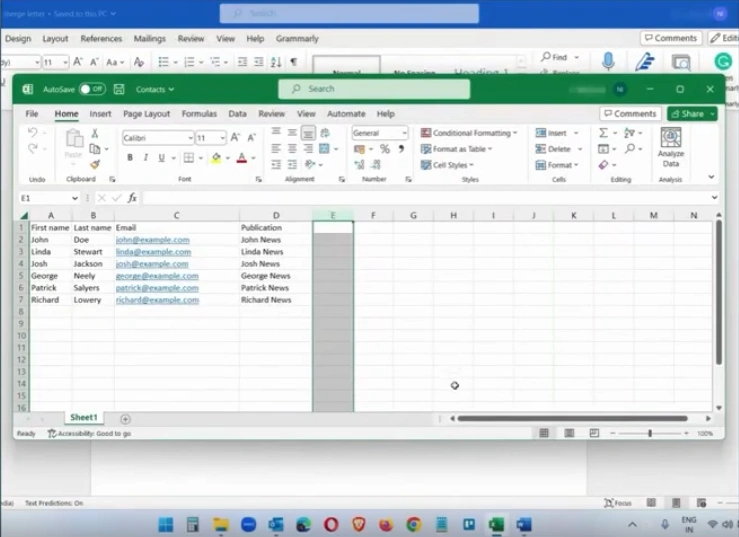This screenshot has width=739, height=537.
Task: Open Cell Styles menu
Action: tap(447, 165)
